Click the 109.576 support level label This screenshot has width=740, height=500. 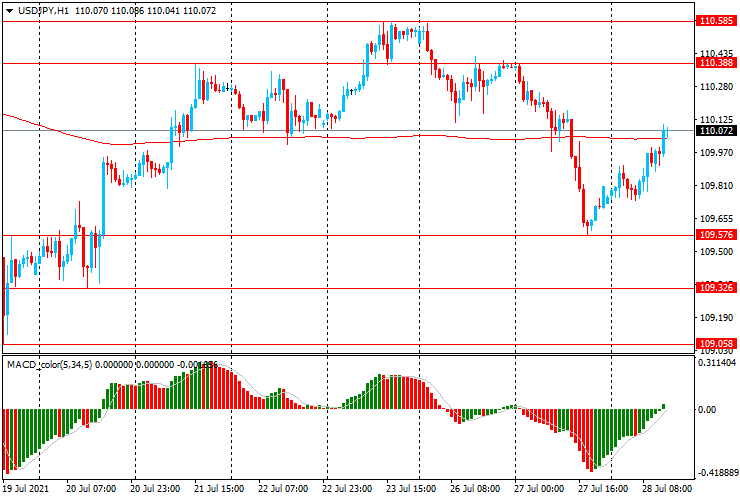click(716, 235)
